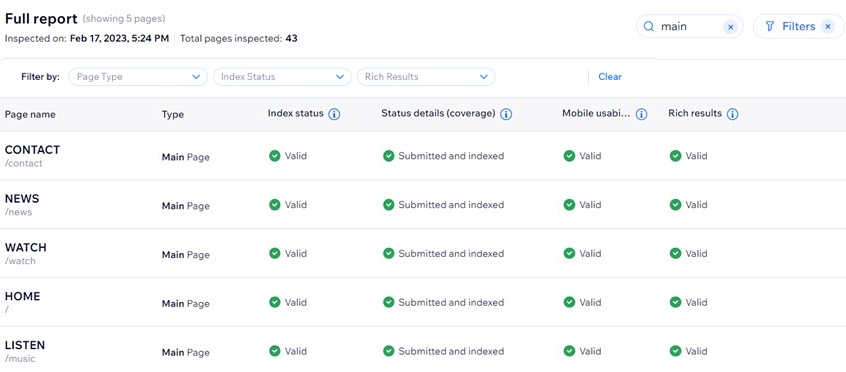
Task: Click the HOME row's Index status check icon
Action: coord(275,302)
